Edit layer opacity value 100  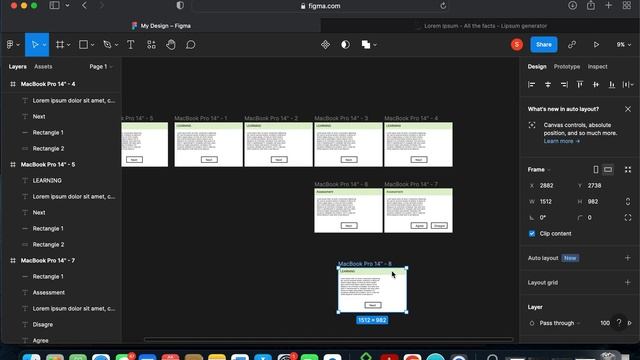tap(605, 323)
